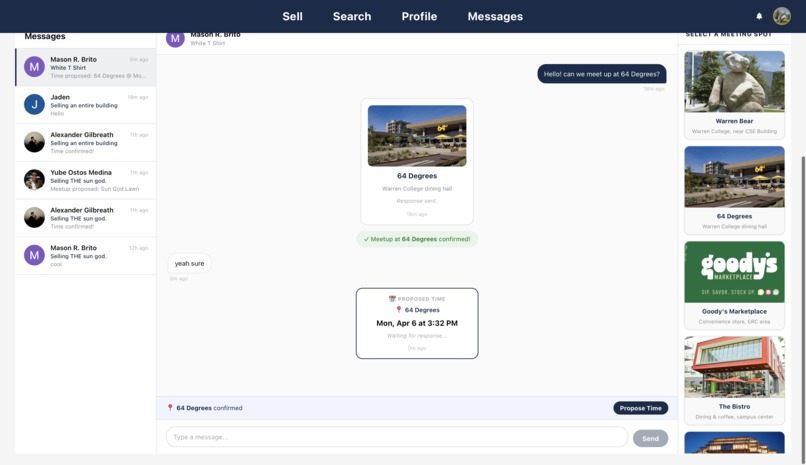Open the notification bell

[759, 16]
